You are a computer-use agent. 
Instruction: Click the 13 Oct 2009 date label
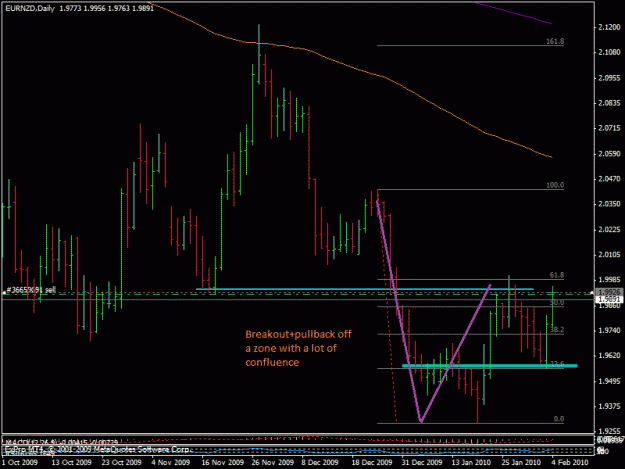click(71, 462)
